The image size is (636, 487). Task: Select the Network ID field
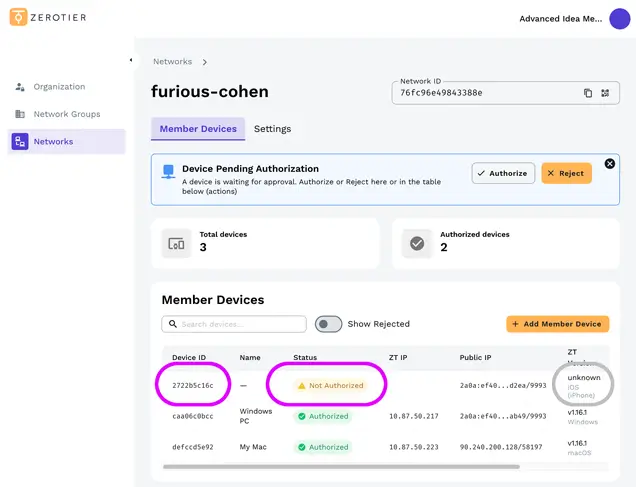(x=505, y=93)
